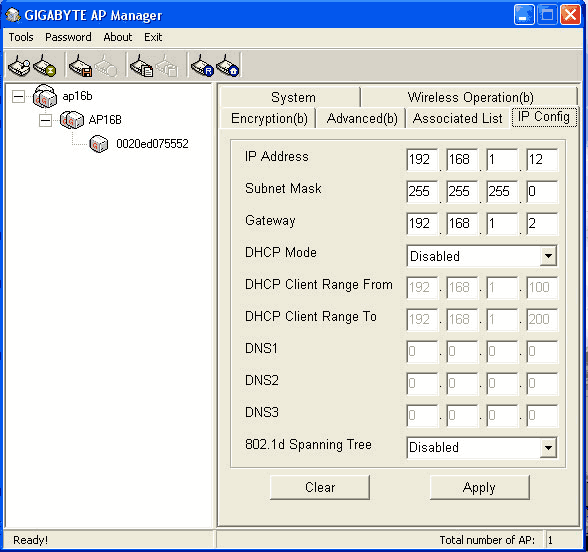588x552 pixels.
Task: Click DHCP Client Range To last octet 200
Action: pyautogui.click(x=542, y=320)
